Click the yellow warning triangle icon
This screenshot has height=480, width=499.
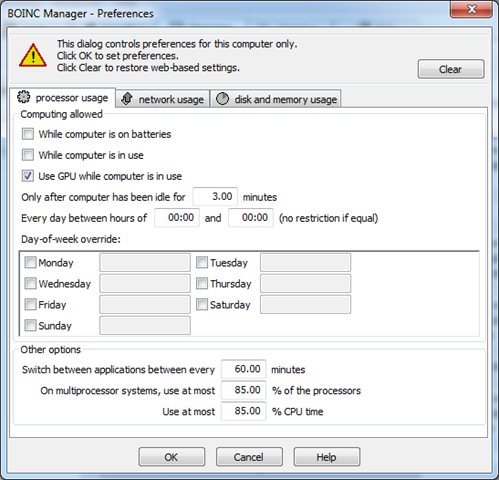33,55
